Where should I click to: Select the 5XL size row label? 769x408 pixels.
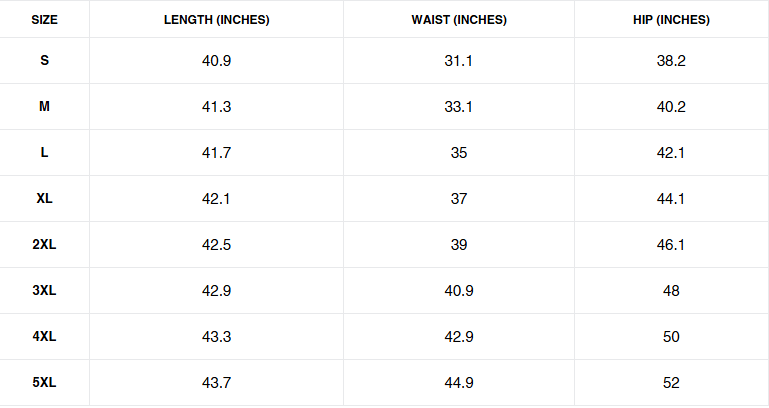[44, 383]
